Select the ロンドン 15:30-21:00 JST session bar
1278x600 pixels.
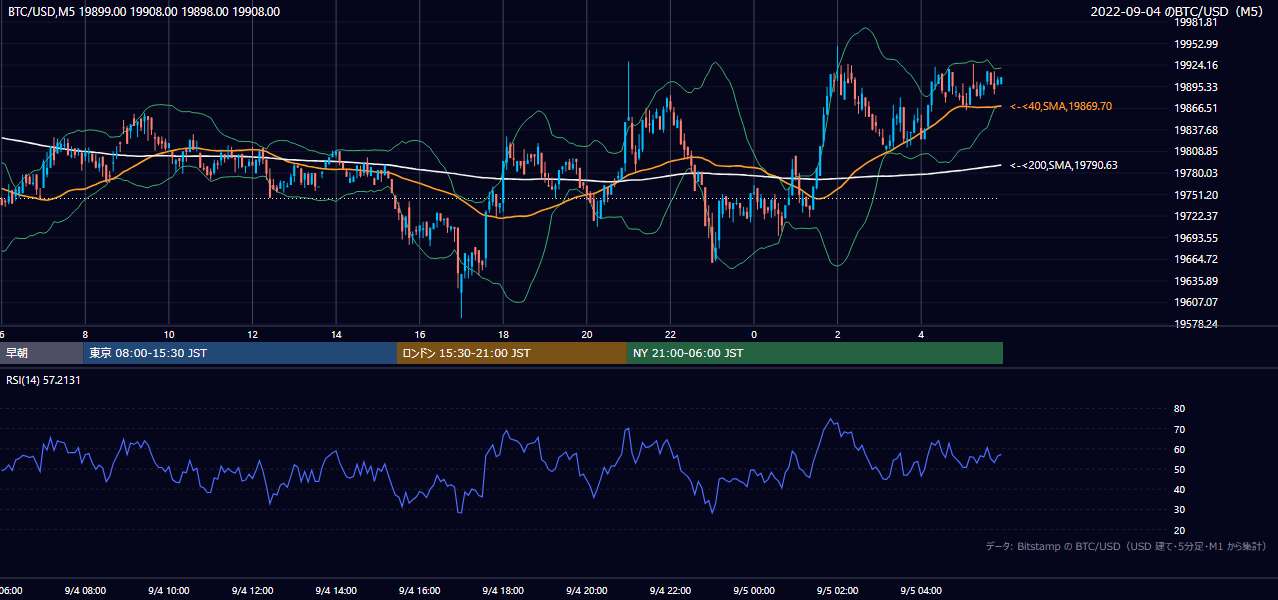[512, 353]
